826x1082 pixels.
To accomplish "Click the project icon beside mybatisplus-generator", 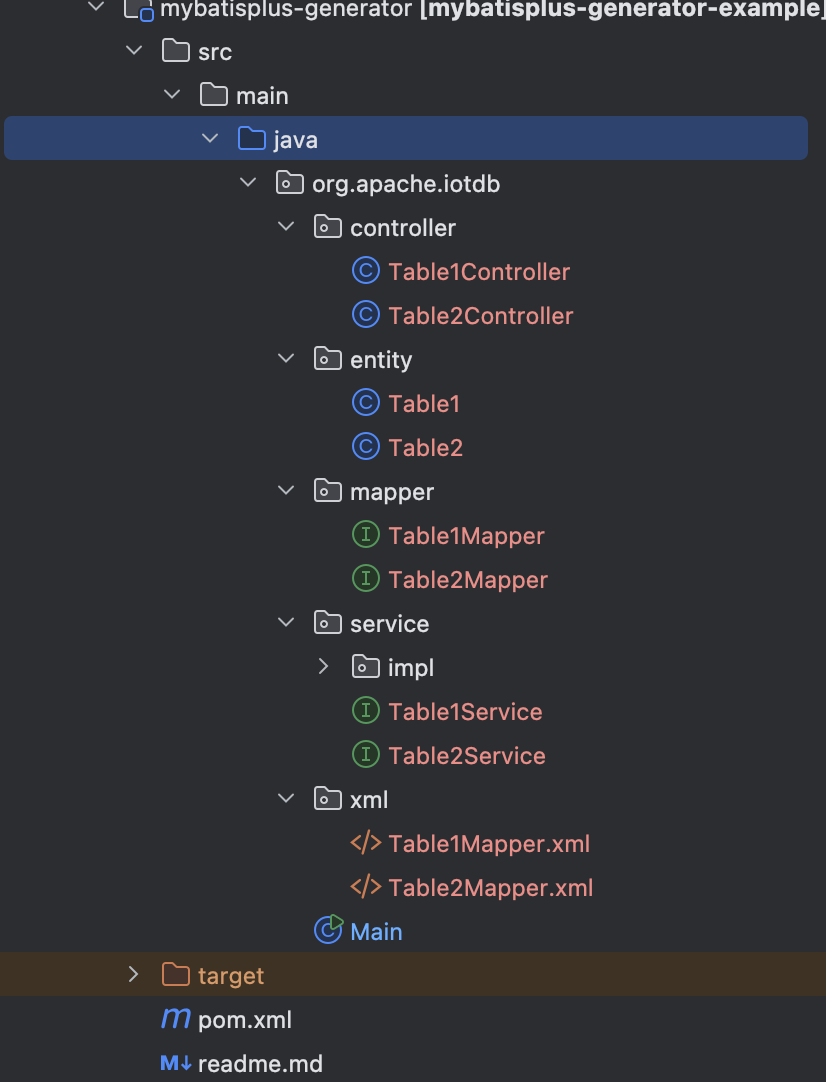I will (137, 12).
